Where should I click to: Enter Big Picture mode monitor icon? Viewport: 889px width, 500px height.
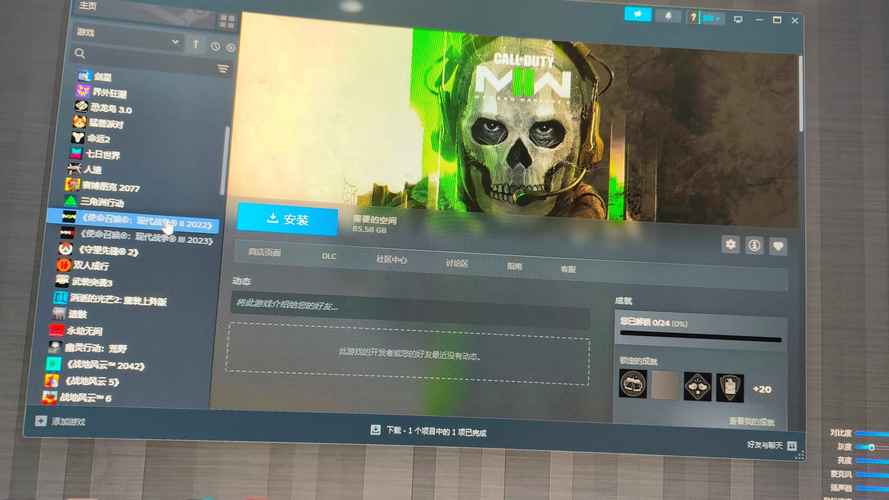[738, 20]
